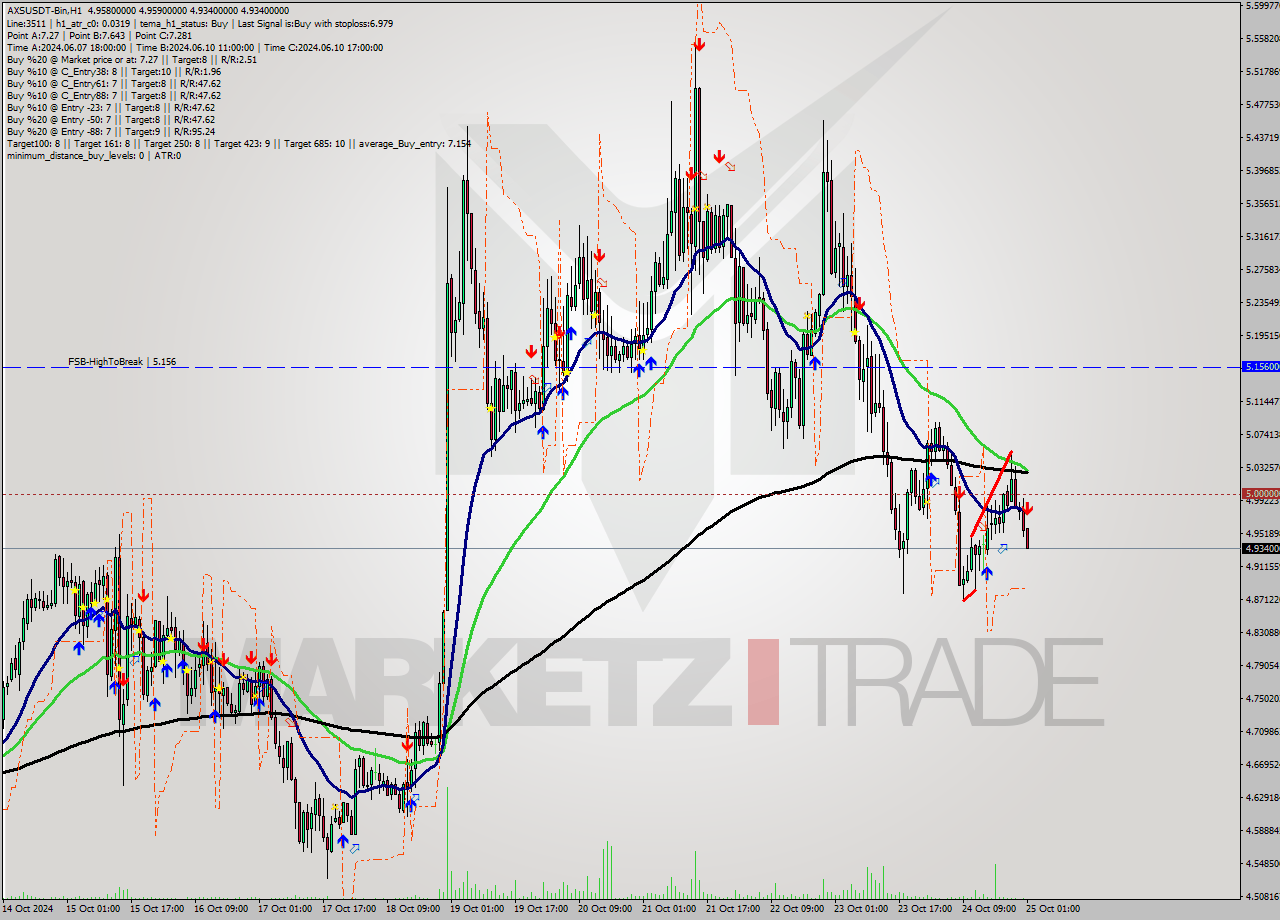Click the black 4.93400 current price tag
Viewport: 1280px width, 920px height.
click(x=1261, y=548)
